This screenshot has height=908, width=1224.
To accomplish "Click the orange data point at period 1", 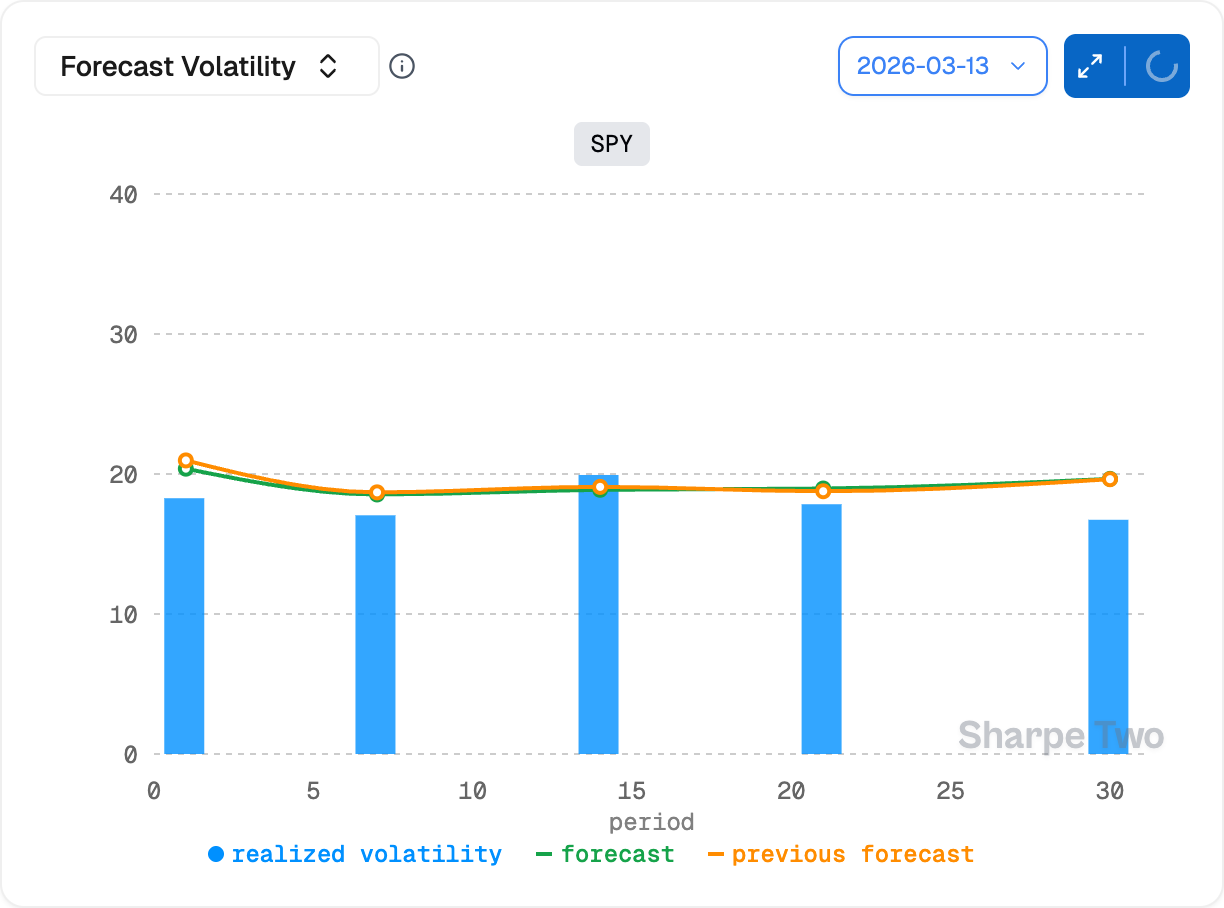I will pyautogui.click(x=186, y=461).
